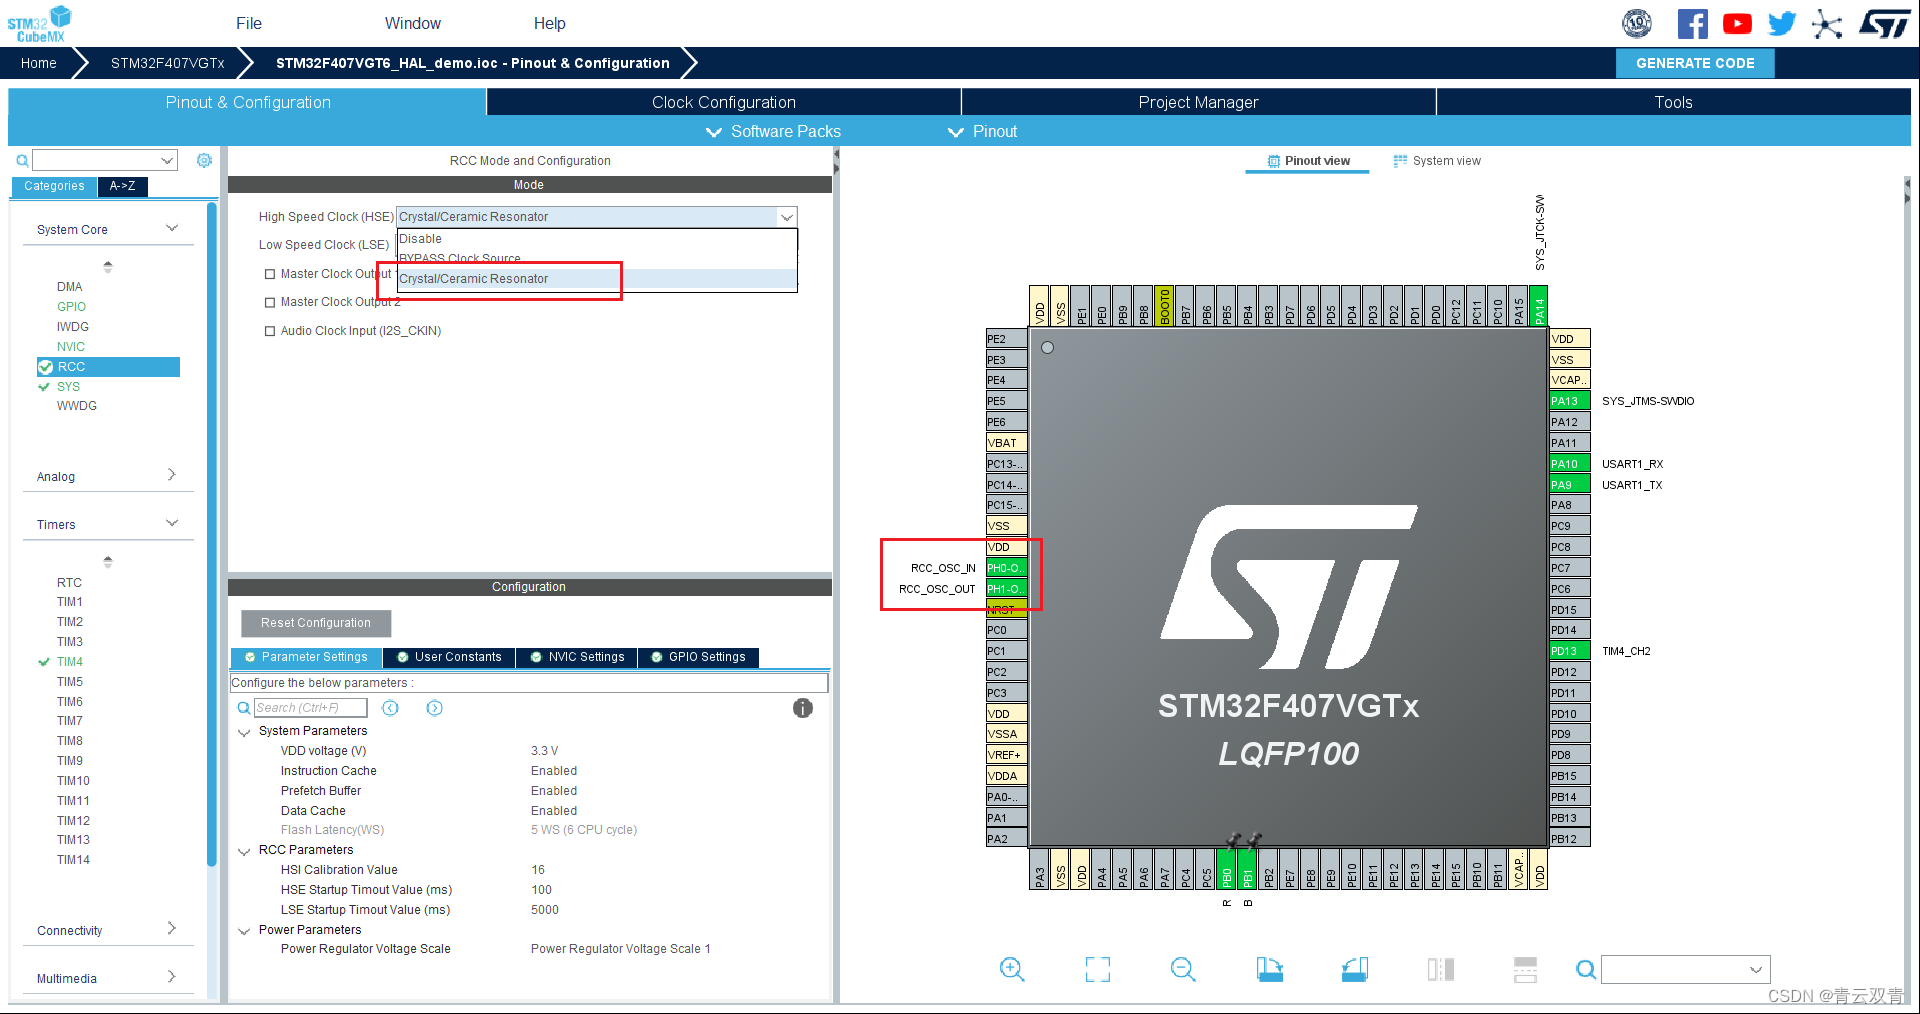This screenshot has height=1014, width=1920.
Task: Rotate chip counter-clockwise icon
Action: coord(1355,969)
